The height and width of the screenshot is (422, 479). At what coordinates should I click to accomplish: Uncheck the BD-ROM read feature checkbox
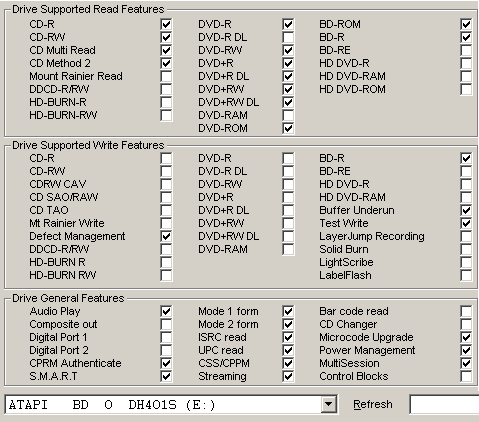466,24
